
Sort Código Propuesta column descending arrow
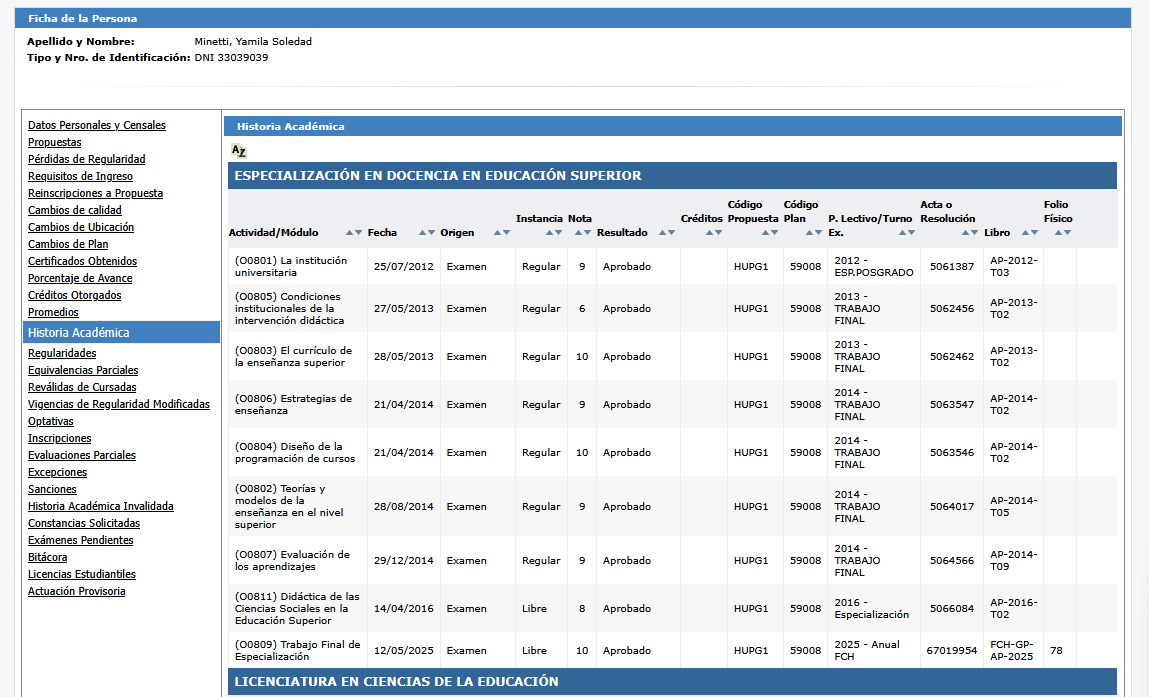pyautogui.click(x=774, y=232)
